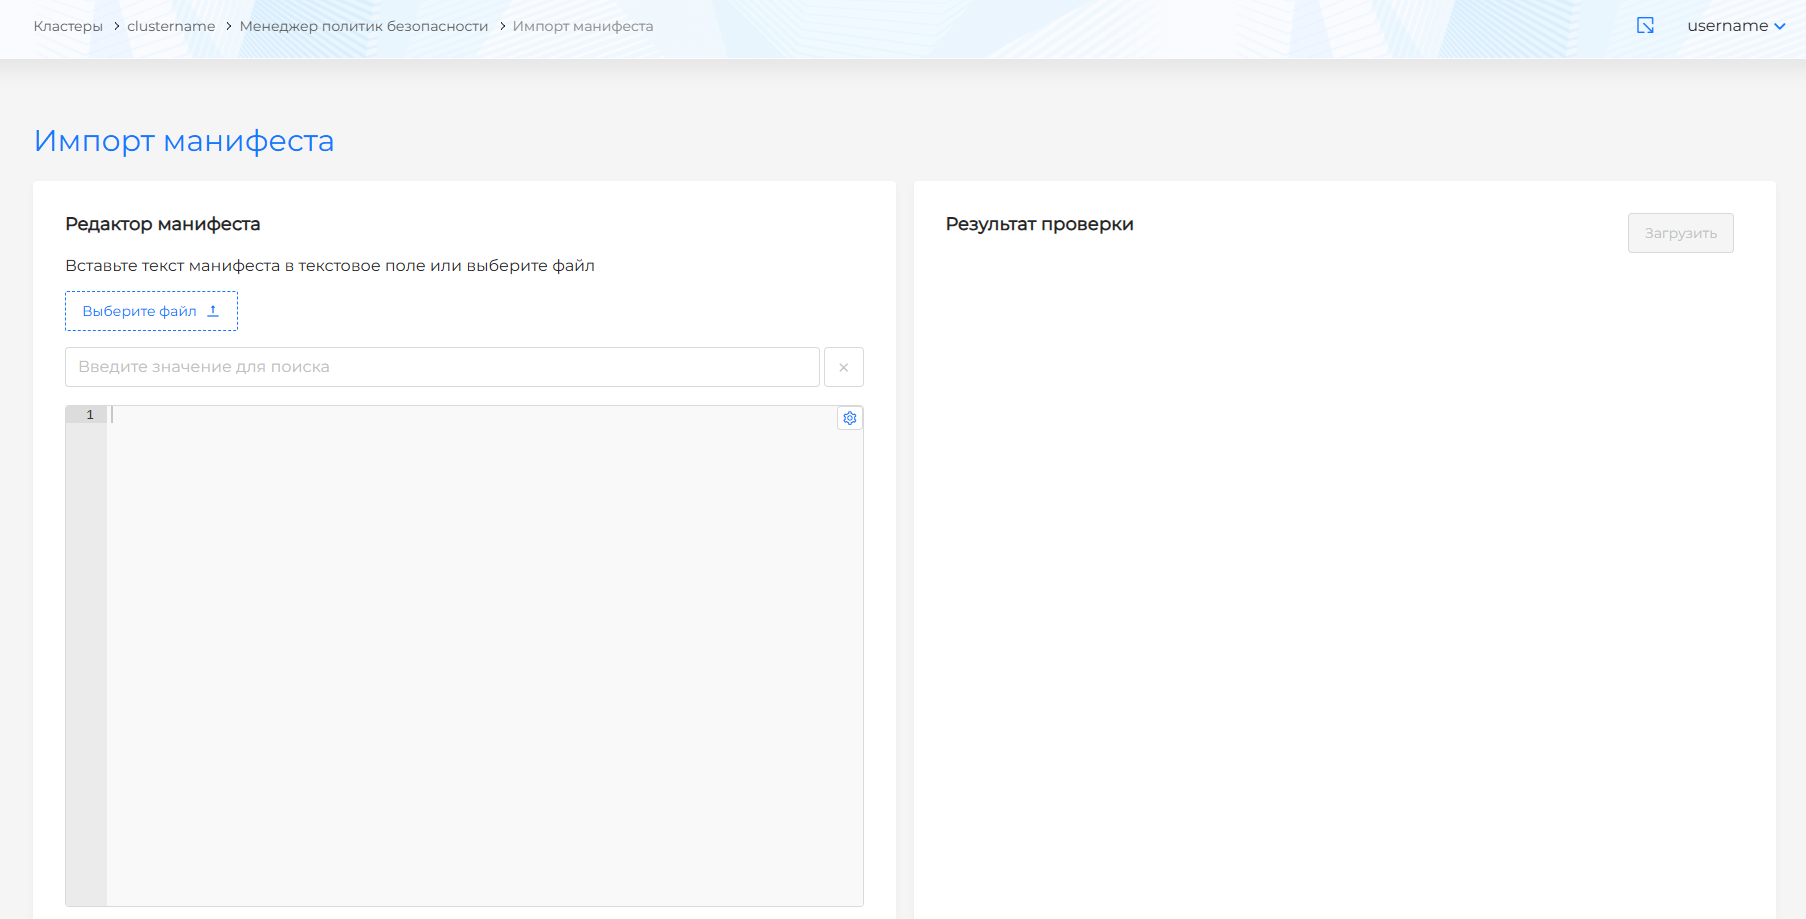
Task: Click the Редактор манифеста heading
Action: [163, 224]
